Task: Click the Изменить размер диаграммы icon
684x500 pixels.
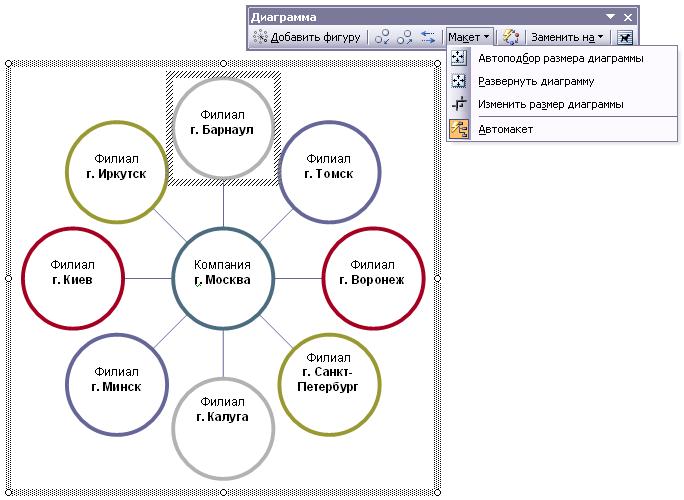Action: coord(459,104)
